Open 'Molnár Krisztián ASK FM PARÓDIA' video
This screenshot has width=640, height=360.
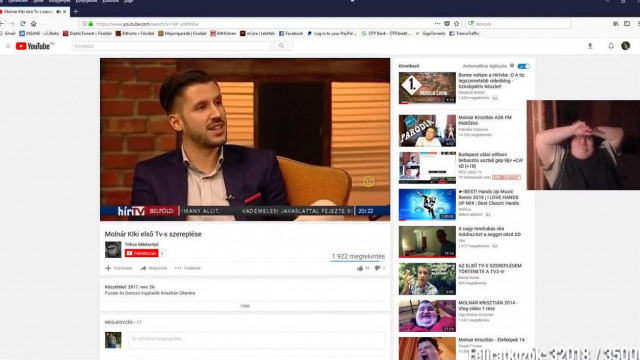tap(484, 120)
